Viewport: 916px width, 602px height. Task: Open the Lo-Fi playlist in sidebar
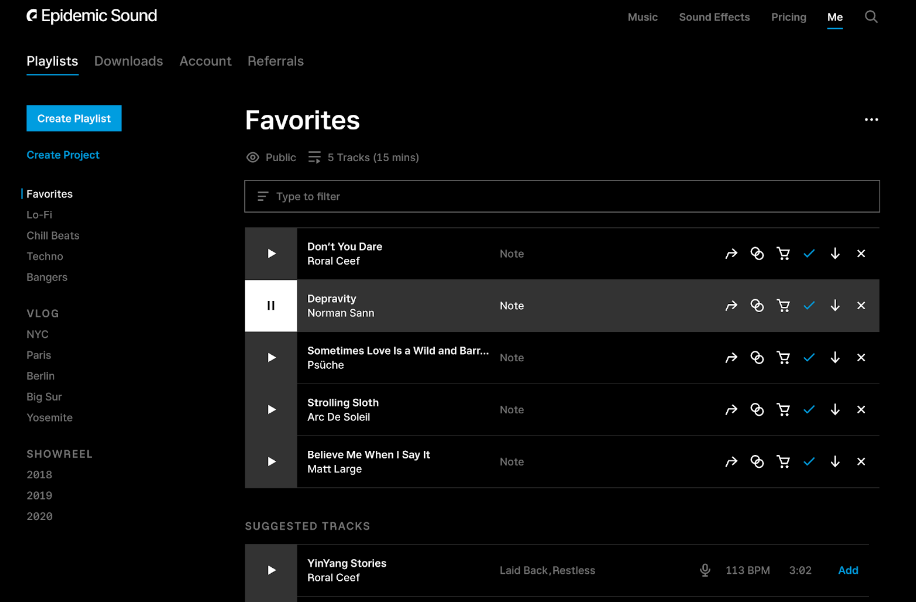[39, 215]
